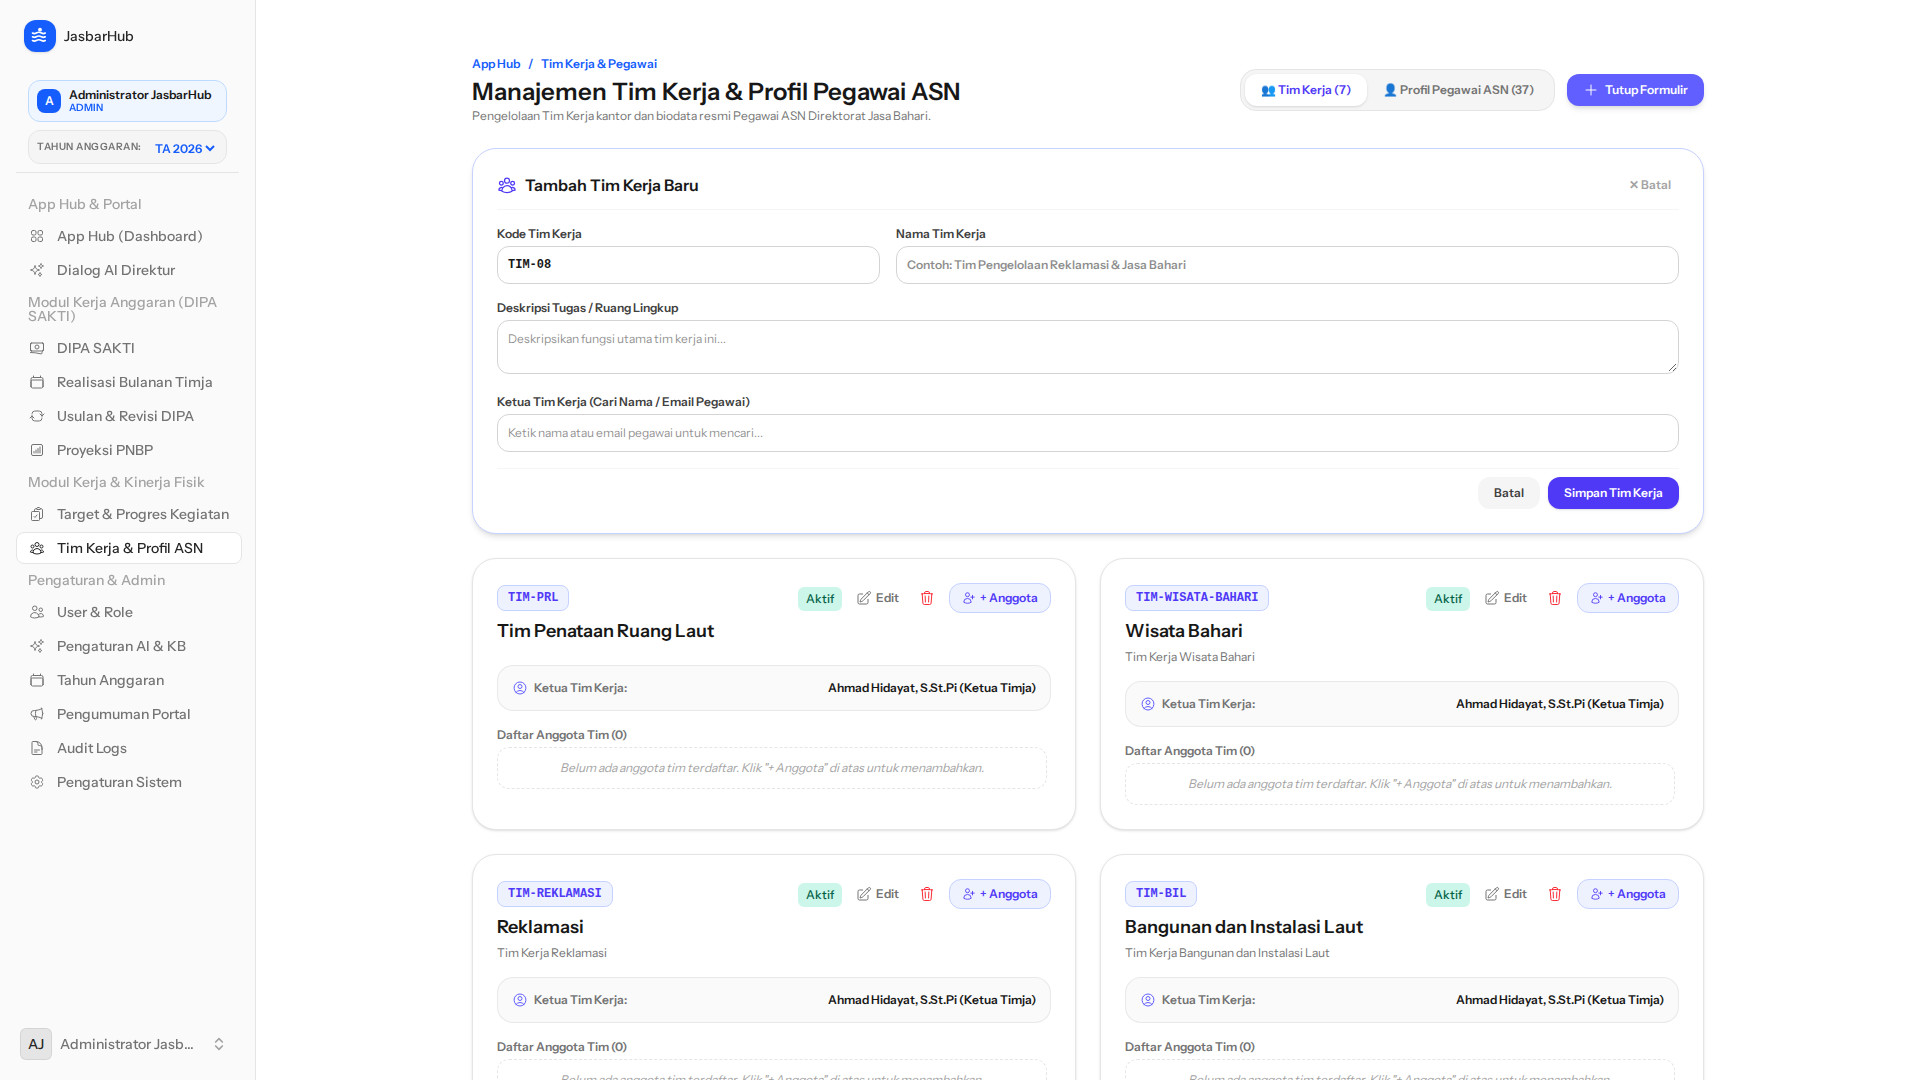
Task: Click Usulan & Revisi DIPA refresh icon
Action: coord(37,416)
